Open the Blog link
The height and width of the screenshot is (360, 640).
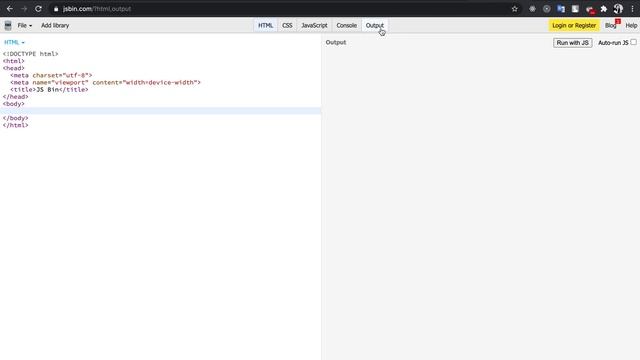tap(611, 25)
